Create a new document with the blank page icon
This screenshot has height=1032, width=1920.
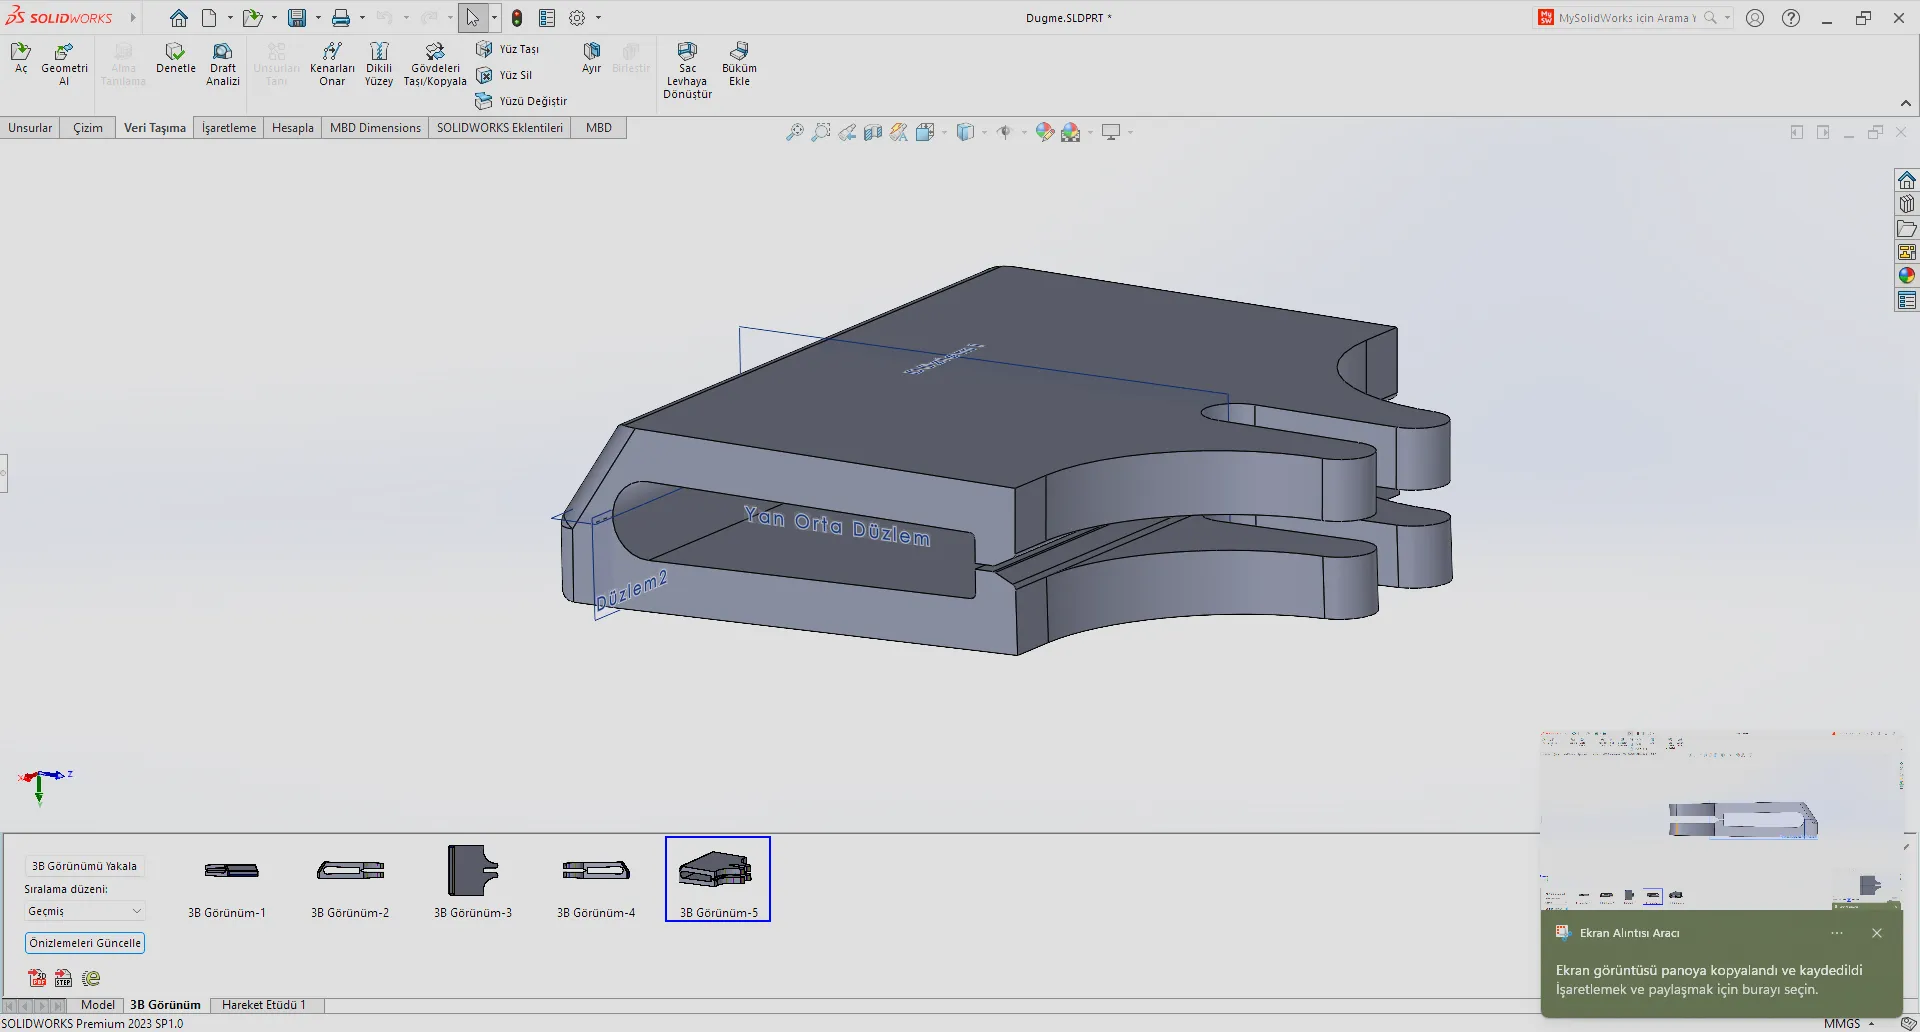(209, 18)
